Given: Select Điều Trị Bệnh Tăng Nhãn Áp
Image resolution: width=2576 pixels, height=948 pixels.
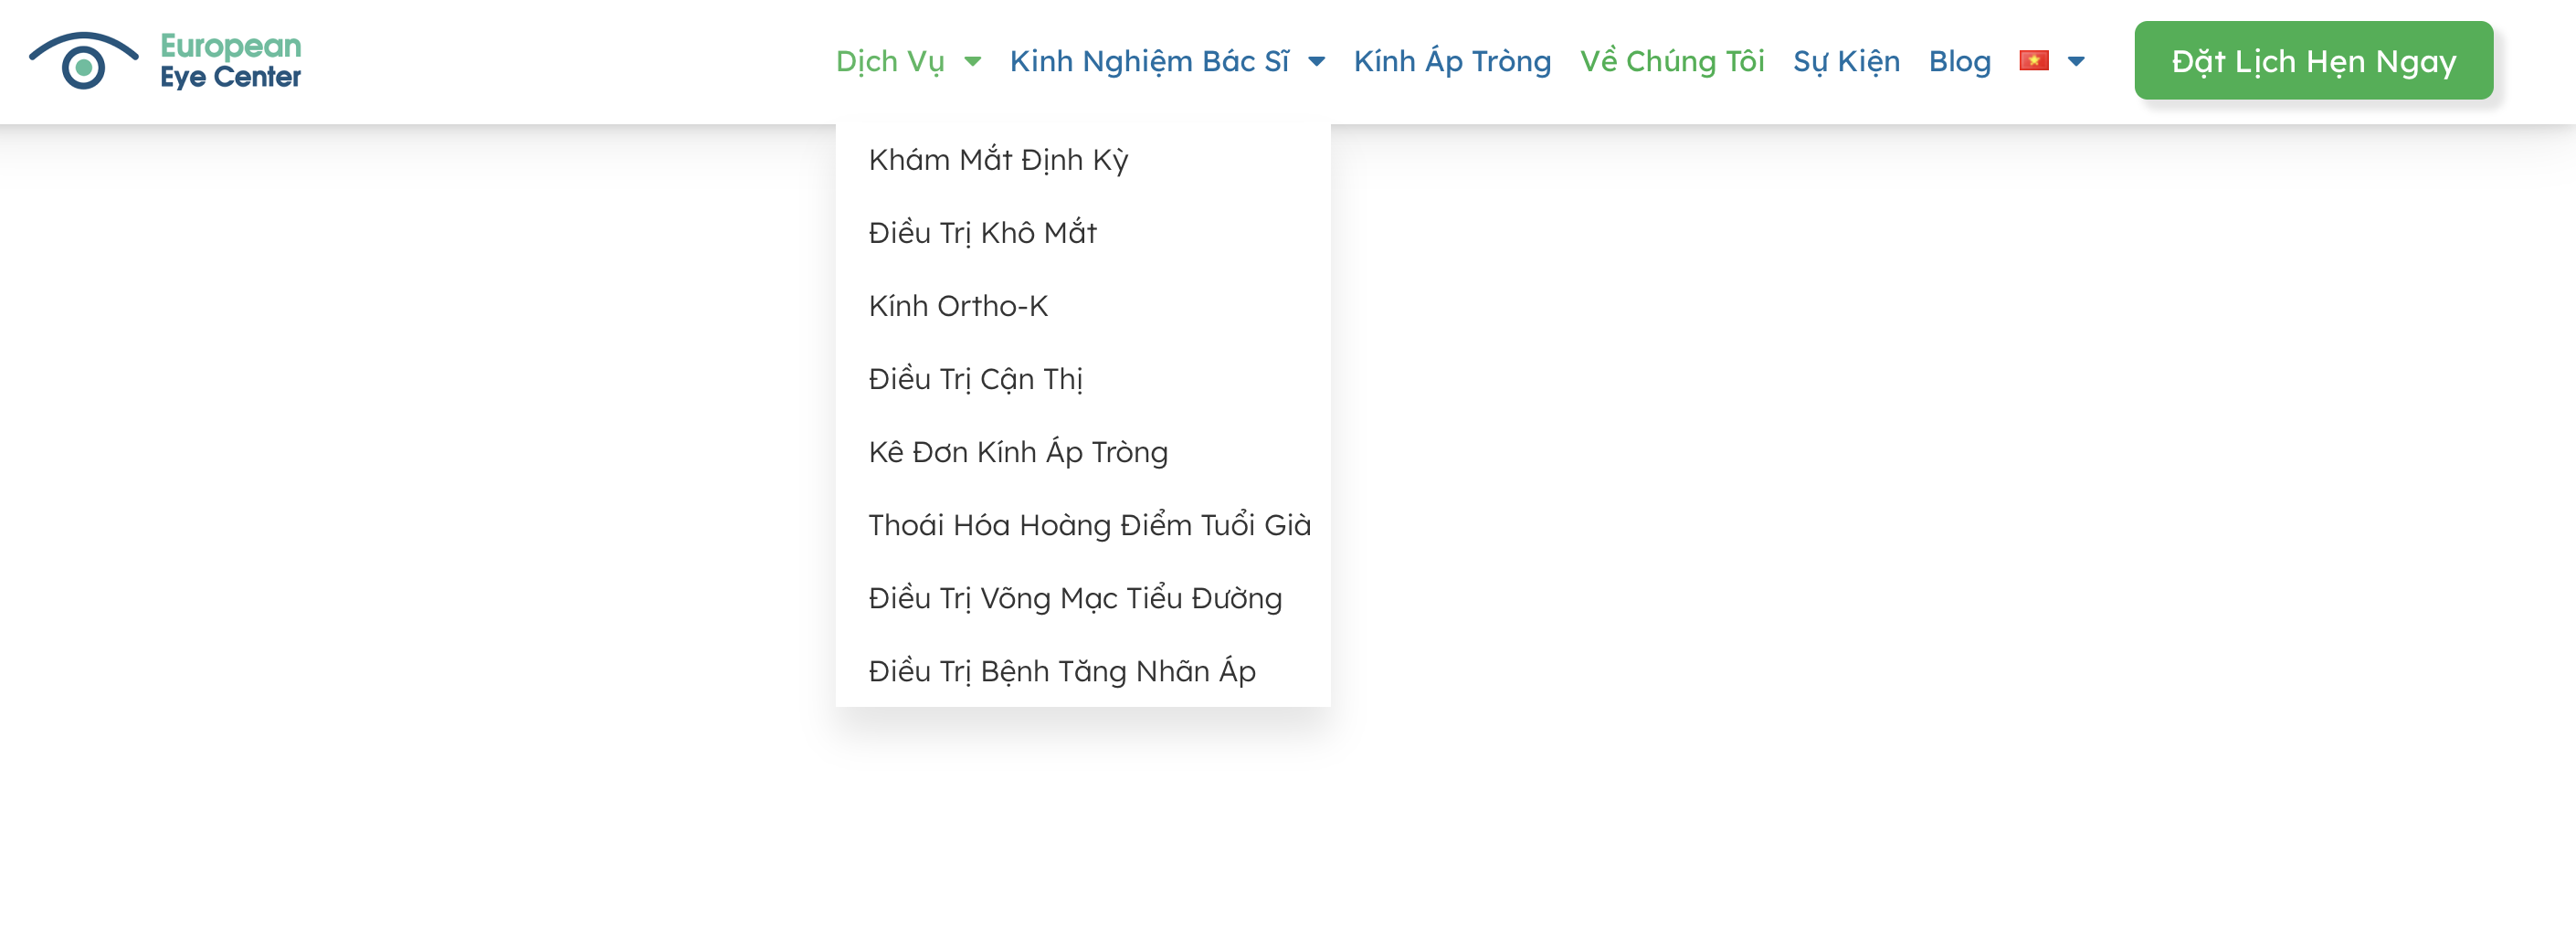Looking at the screenshot, I should tap(1062, 671).
